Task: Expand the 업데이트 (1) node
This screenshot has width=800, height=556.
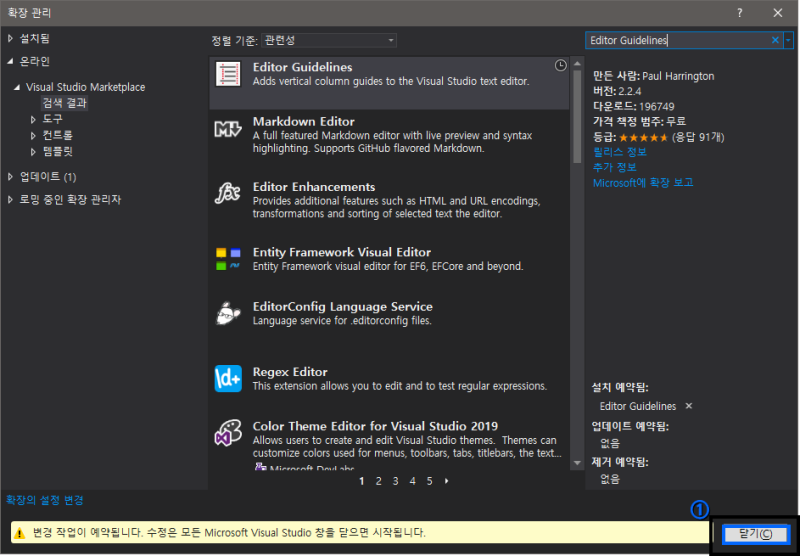Action: coord(10,176)
